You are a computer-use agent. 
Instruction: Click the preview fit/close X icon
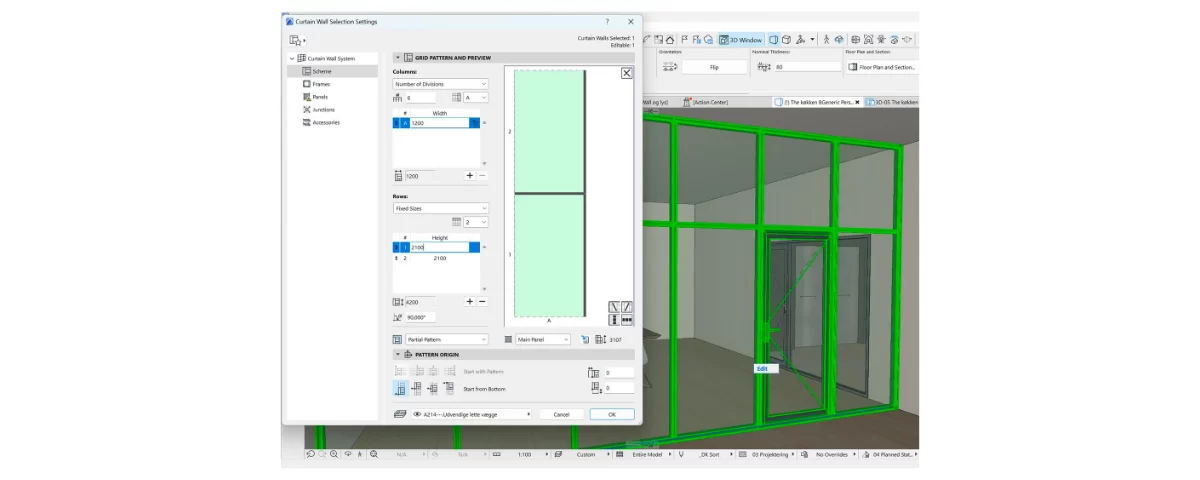pyautogui.click(x=627, y=73)
